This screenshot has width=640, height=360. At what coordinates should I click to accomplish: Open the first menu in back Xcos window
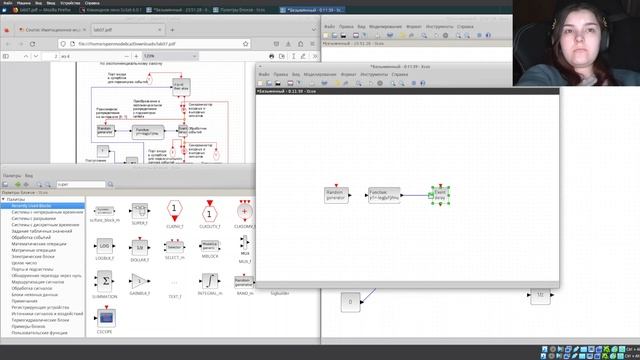329,27
